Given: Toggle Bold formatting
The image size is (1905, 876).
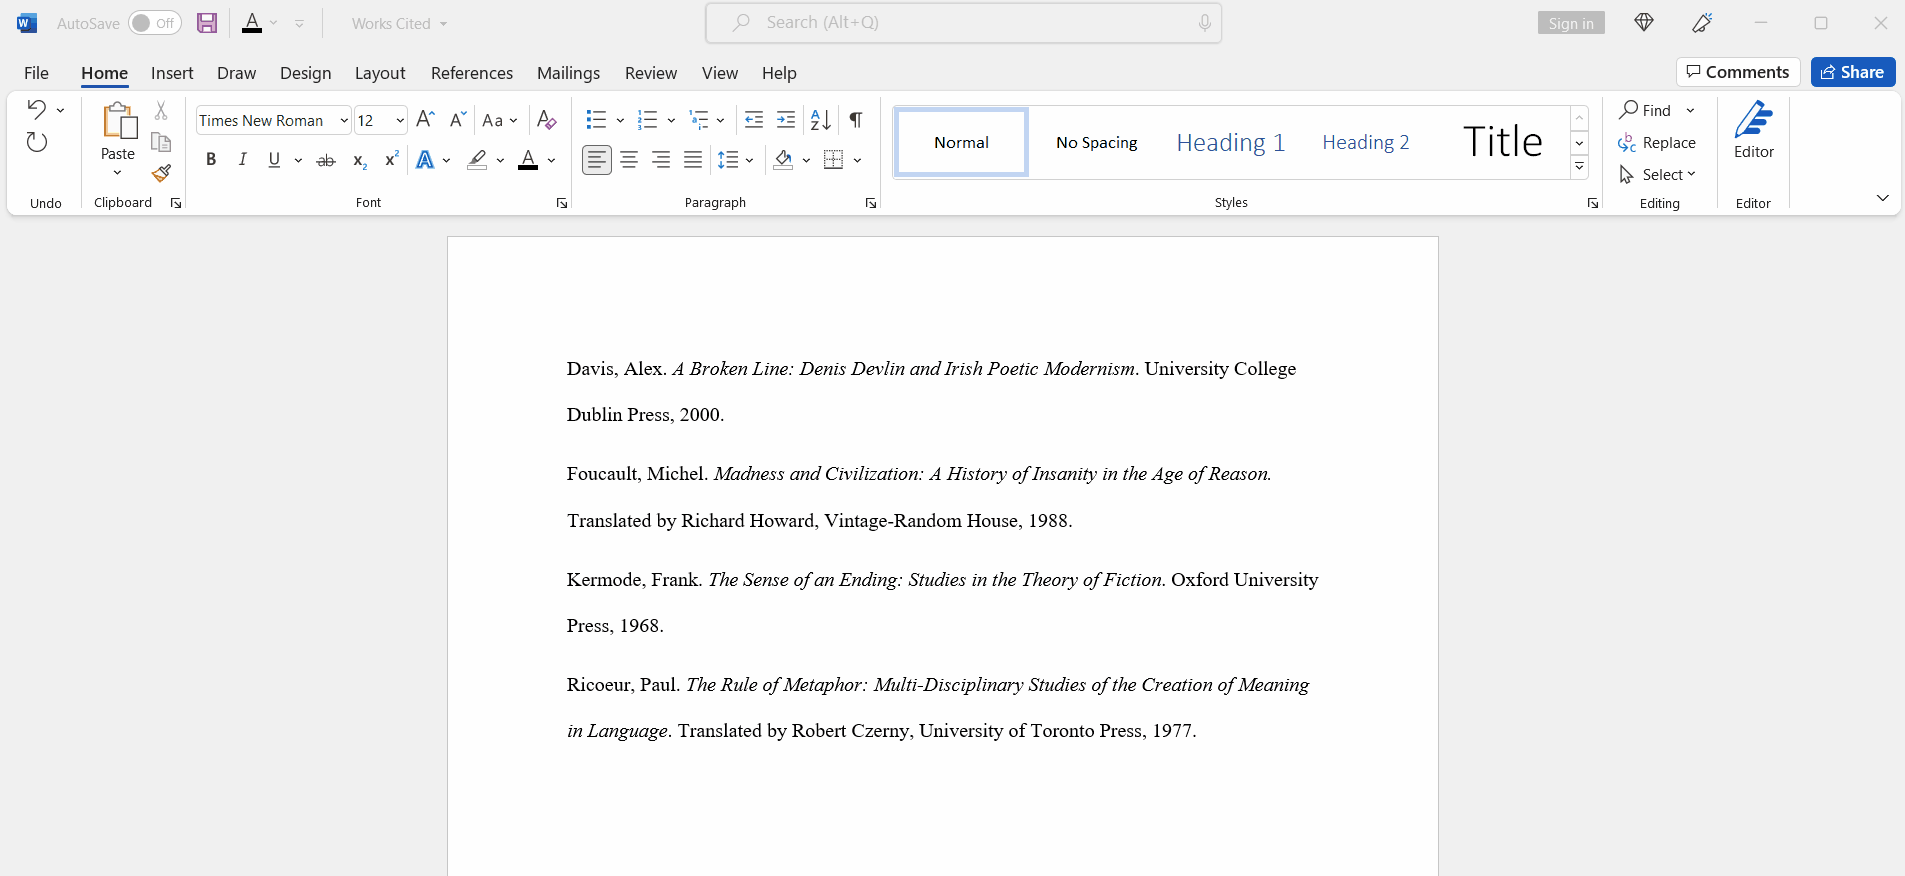Looking at the screenshot, I should [x=211, y=160].
